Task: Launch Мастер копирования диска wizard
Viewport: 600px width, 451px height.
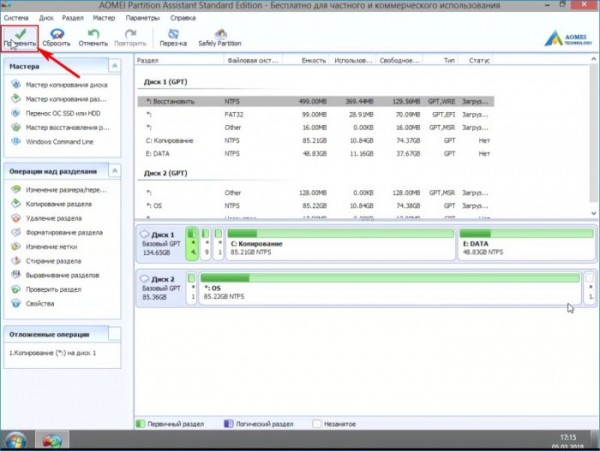Action: pyautogui.click(x=66, y=85)
